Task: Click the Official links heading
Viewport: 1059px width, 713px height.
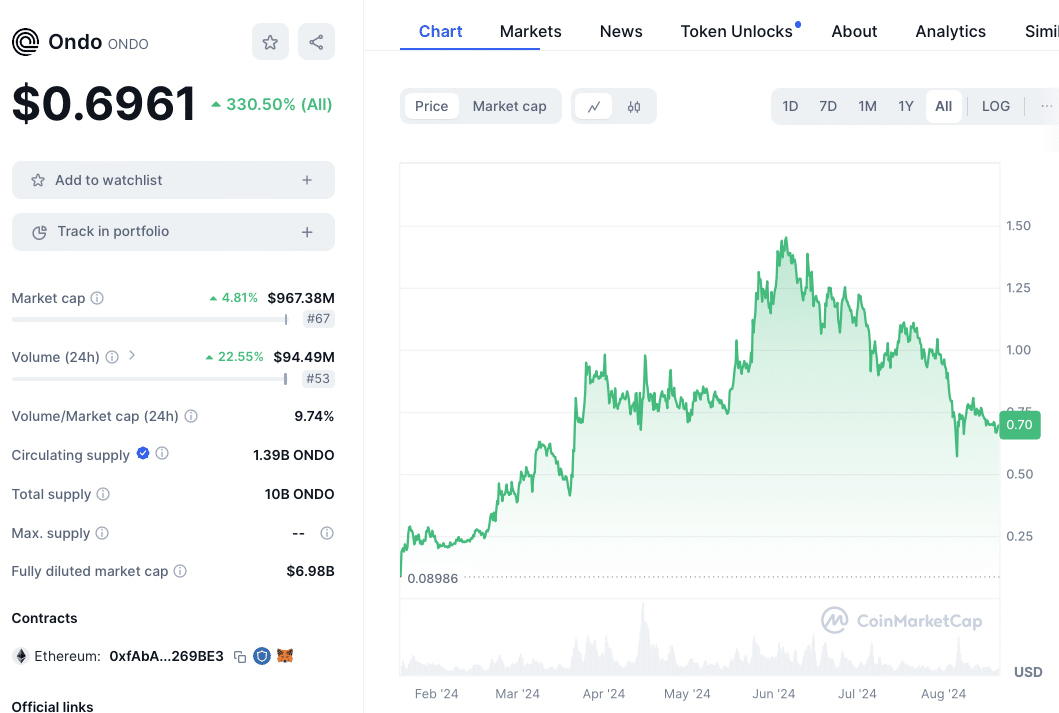Action: [x=53, y=706]
